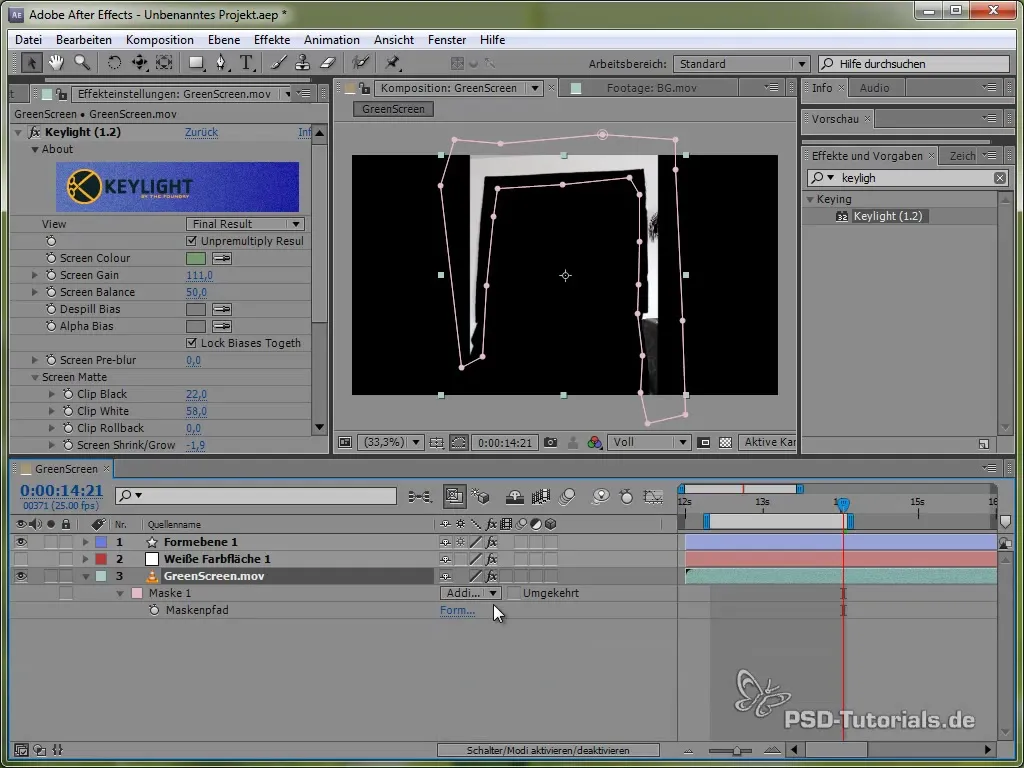The image size is (1024, 768).
Task: Select the Hand tool
Action: tap(56, 63)
